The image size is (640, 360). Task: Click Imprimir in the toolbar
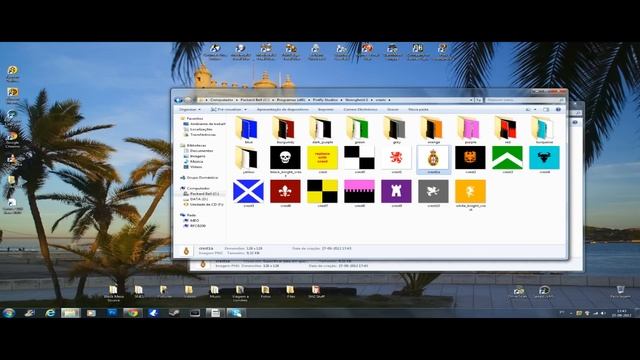326,109
